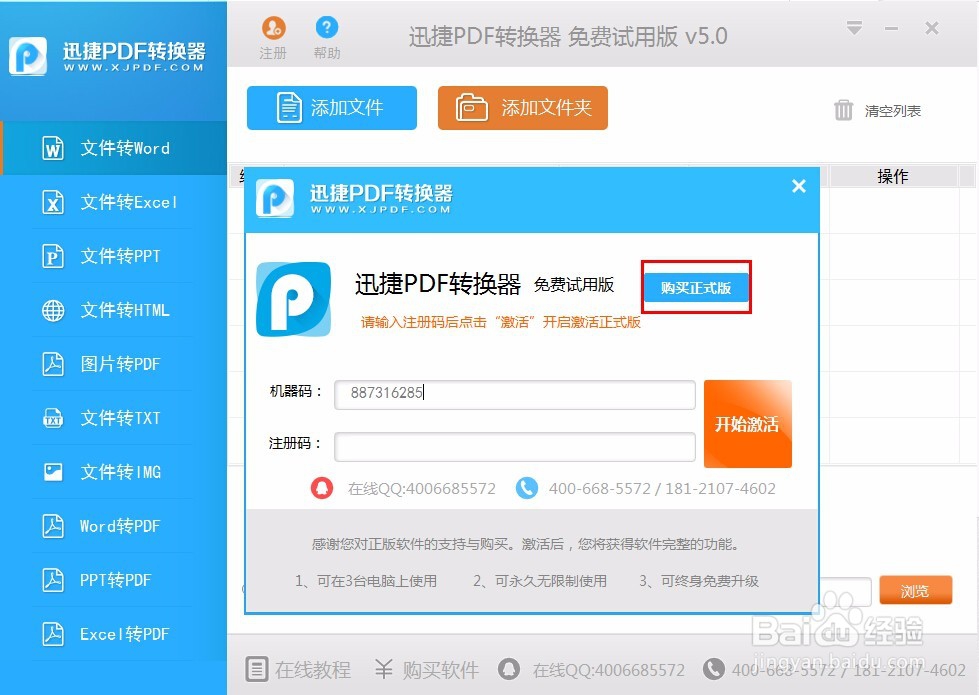Click the small P logo in dialog title bar
The height and width of the screenshot is (695, 979).
pyautogui.click(x=275, y=199)
